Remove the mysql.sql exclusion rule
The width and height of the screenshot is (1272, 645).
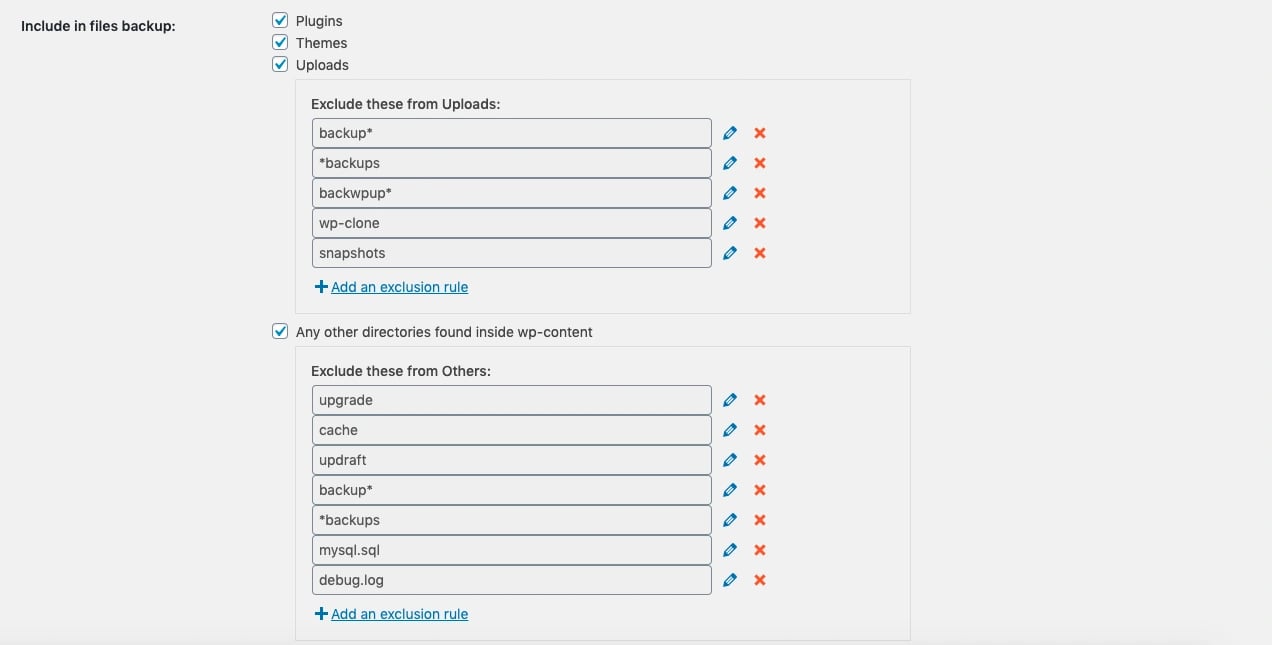click(x=760, y=550)
